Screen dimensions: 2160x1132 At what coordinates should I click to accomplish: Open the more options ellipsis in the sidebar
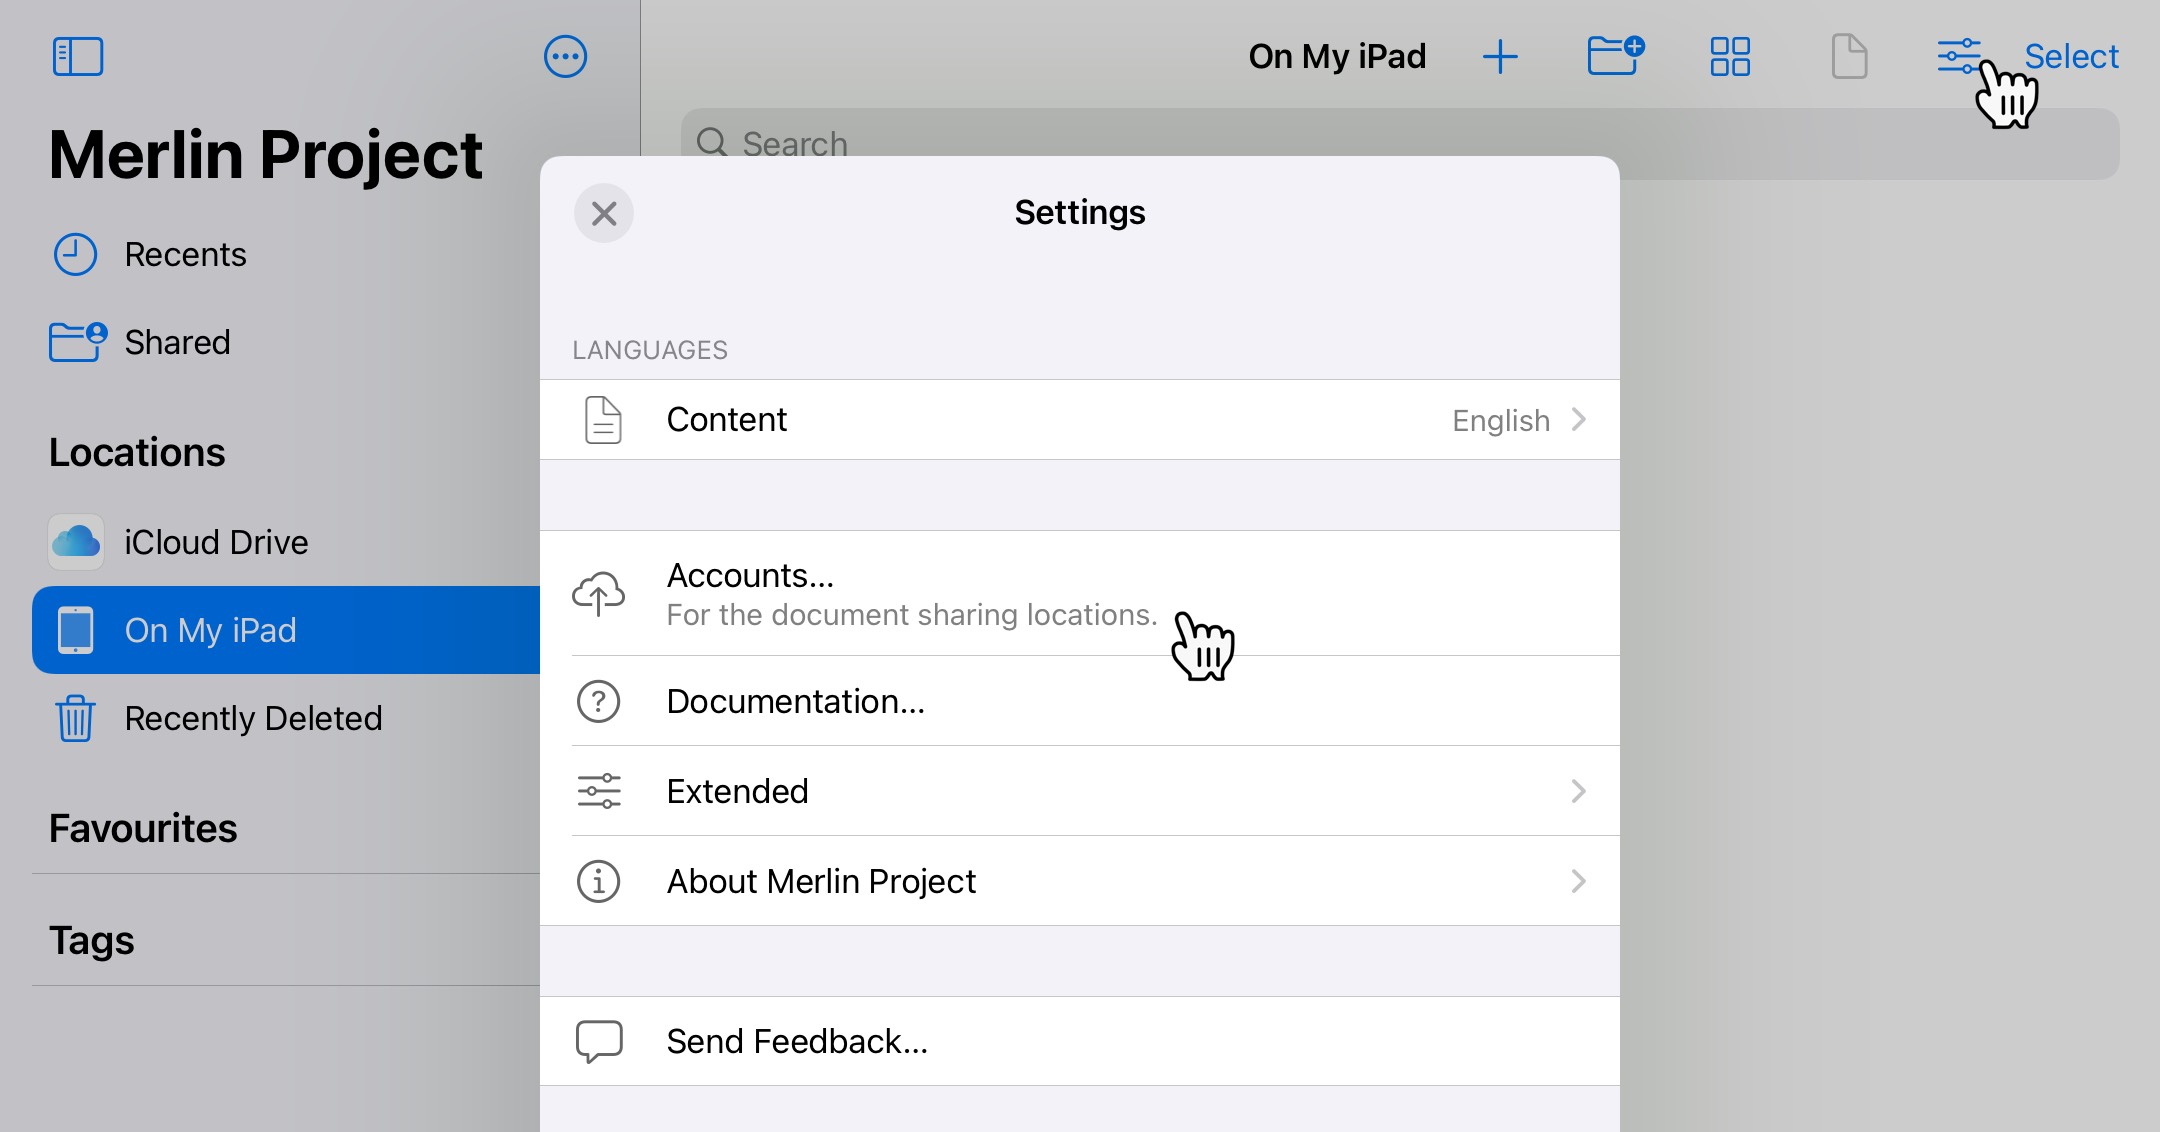click(x=566, y=56)
